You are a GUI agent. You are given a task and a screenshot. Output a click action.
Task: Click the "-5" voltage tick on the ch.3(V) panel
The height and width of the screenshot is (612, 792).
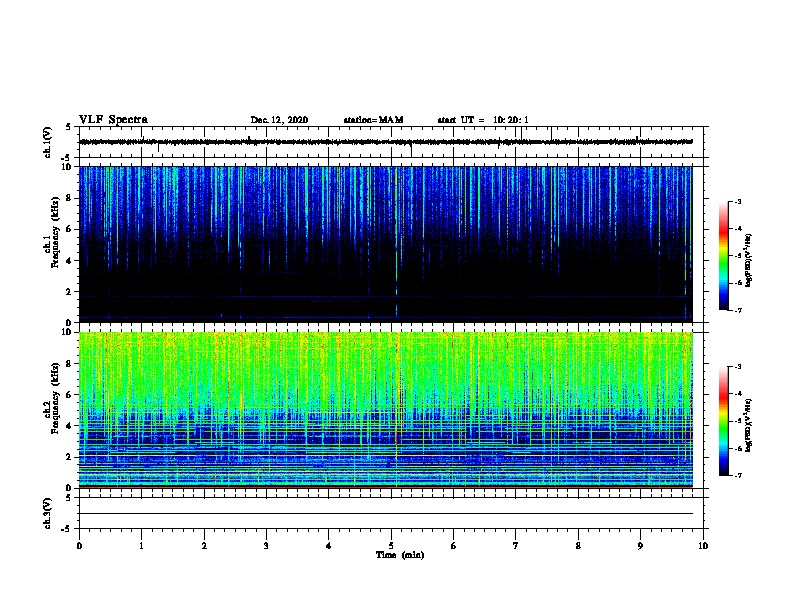pos(67,529)
